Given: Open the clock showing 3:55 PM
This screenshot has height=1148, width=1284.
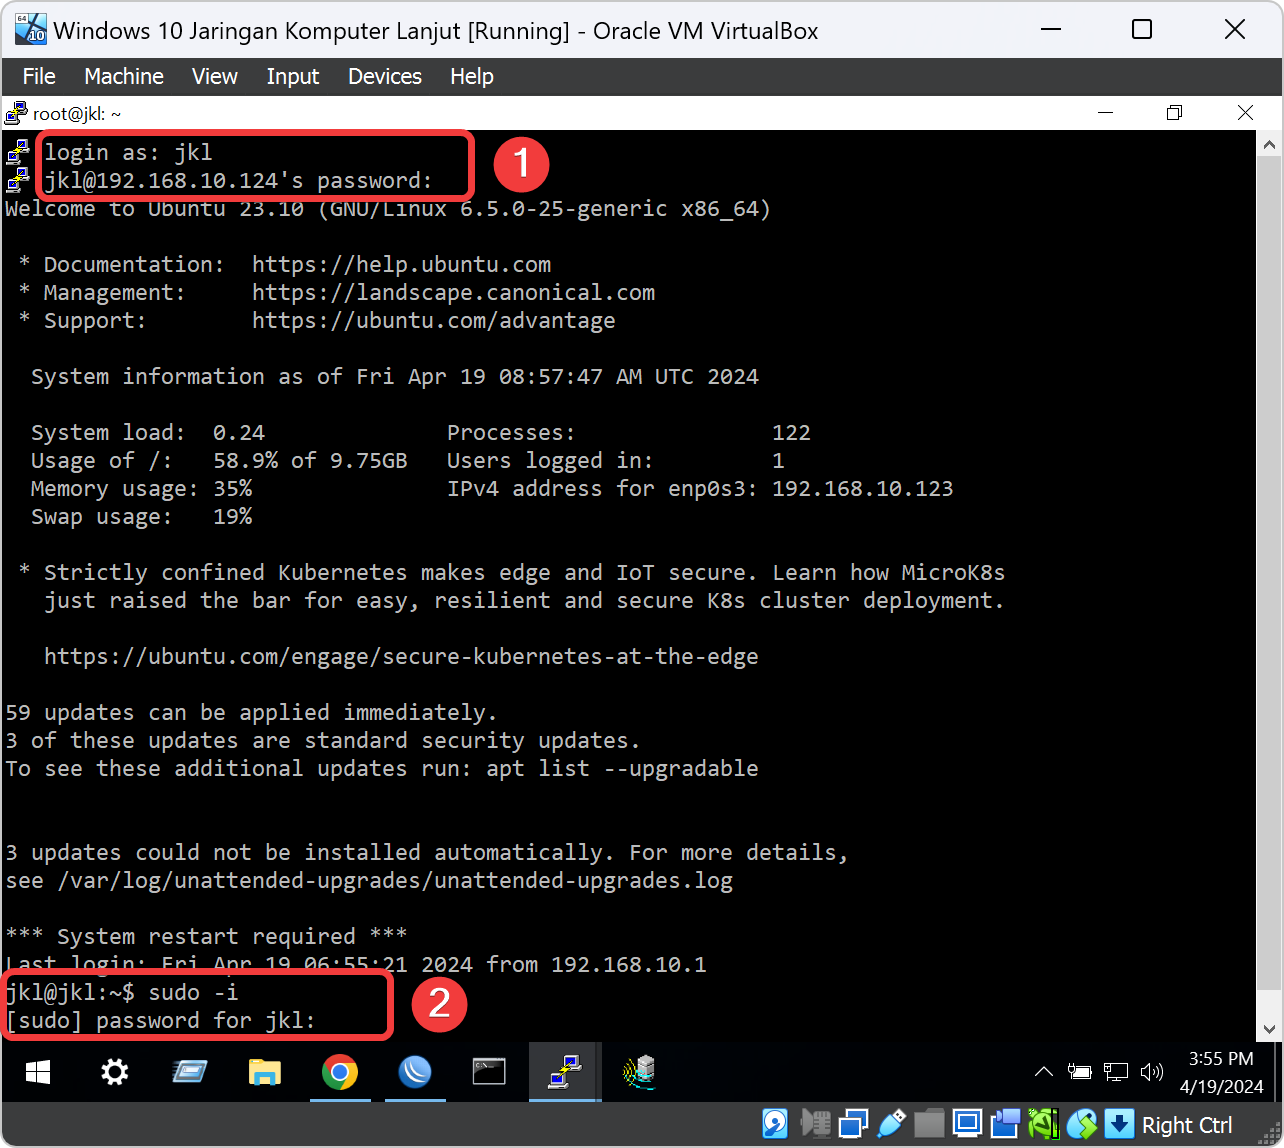Looking at the screenshot, I should pyautogui.click(x=1221, y=1072).
